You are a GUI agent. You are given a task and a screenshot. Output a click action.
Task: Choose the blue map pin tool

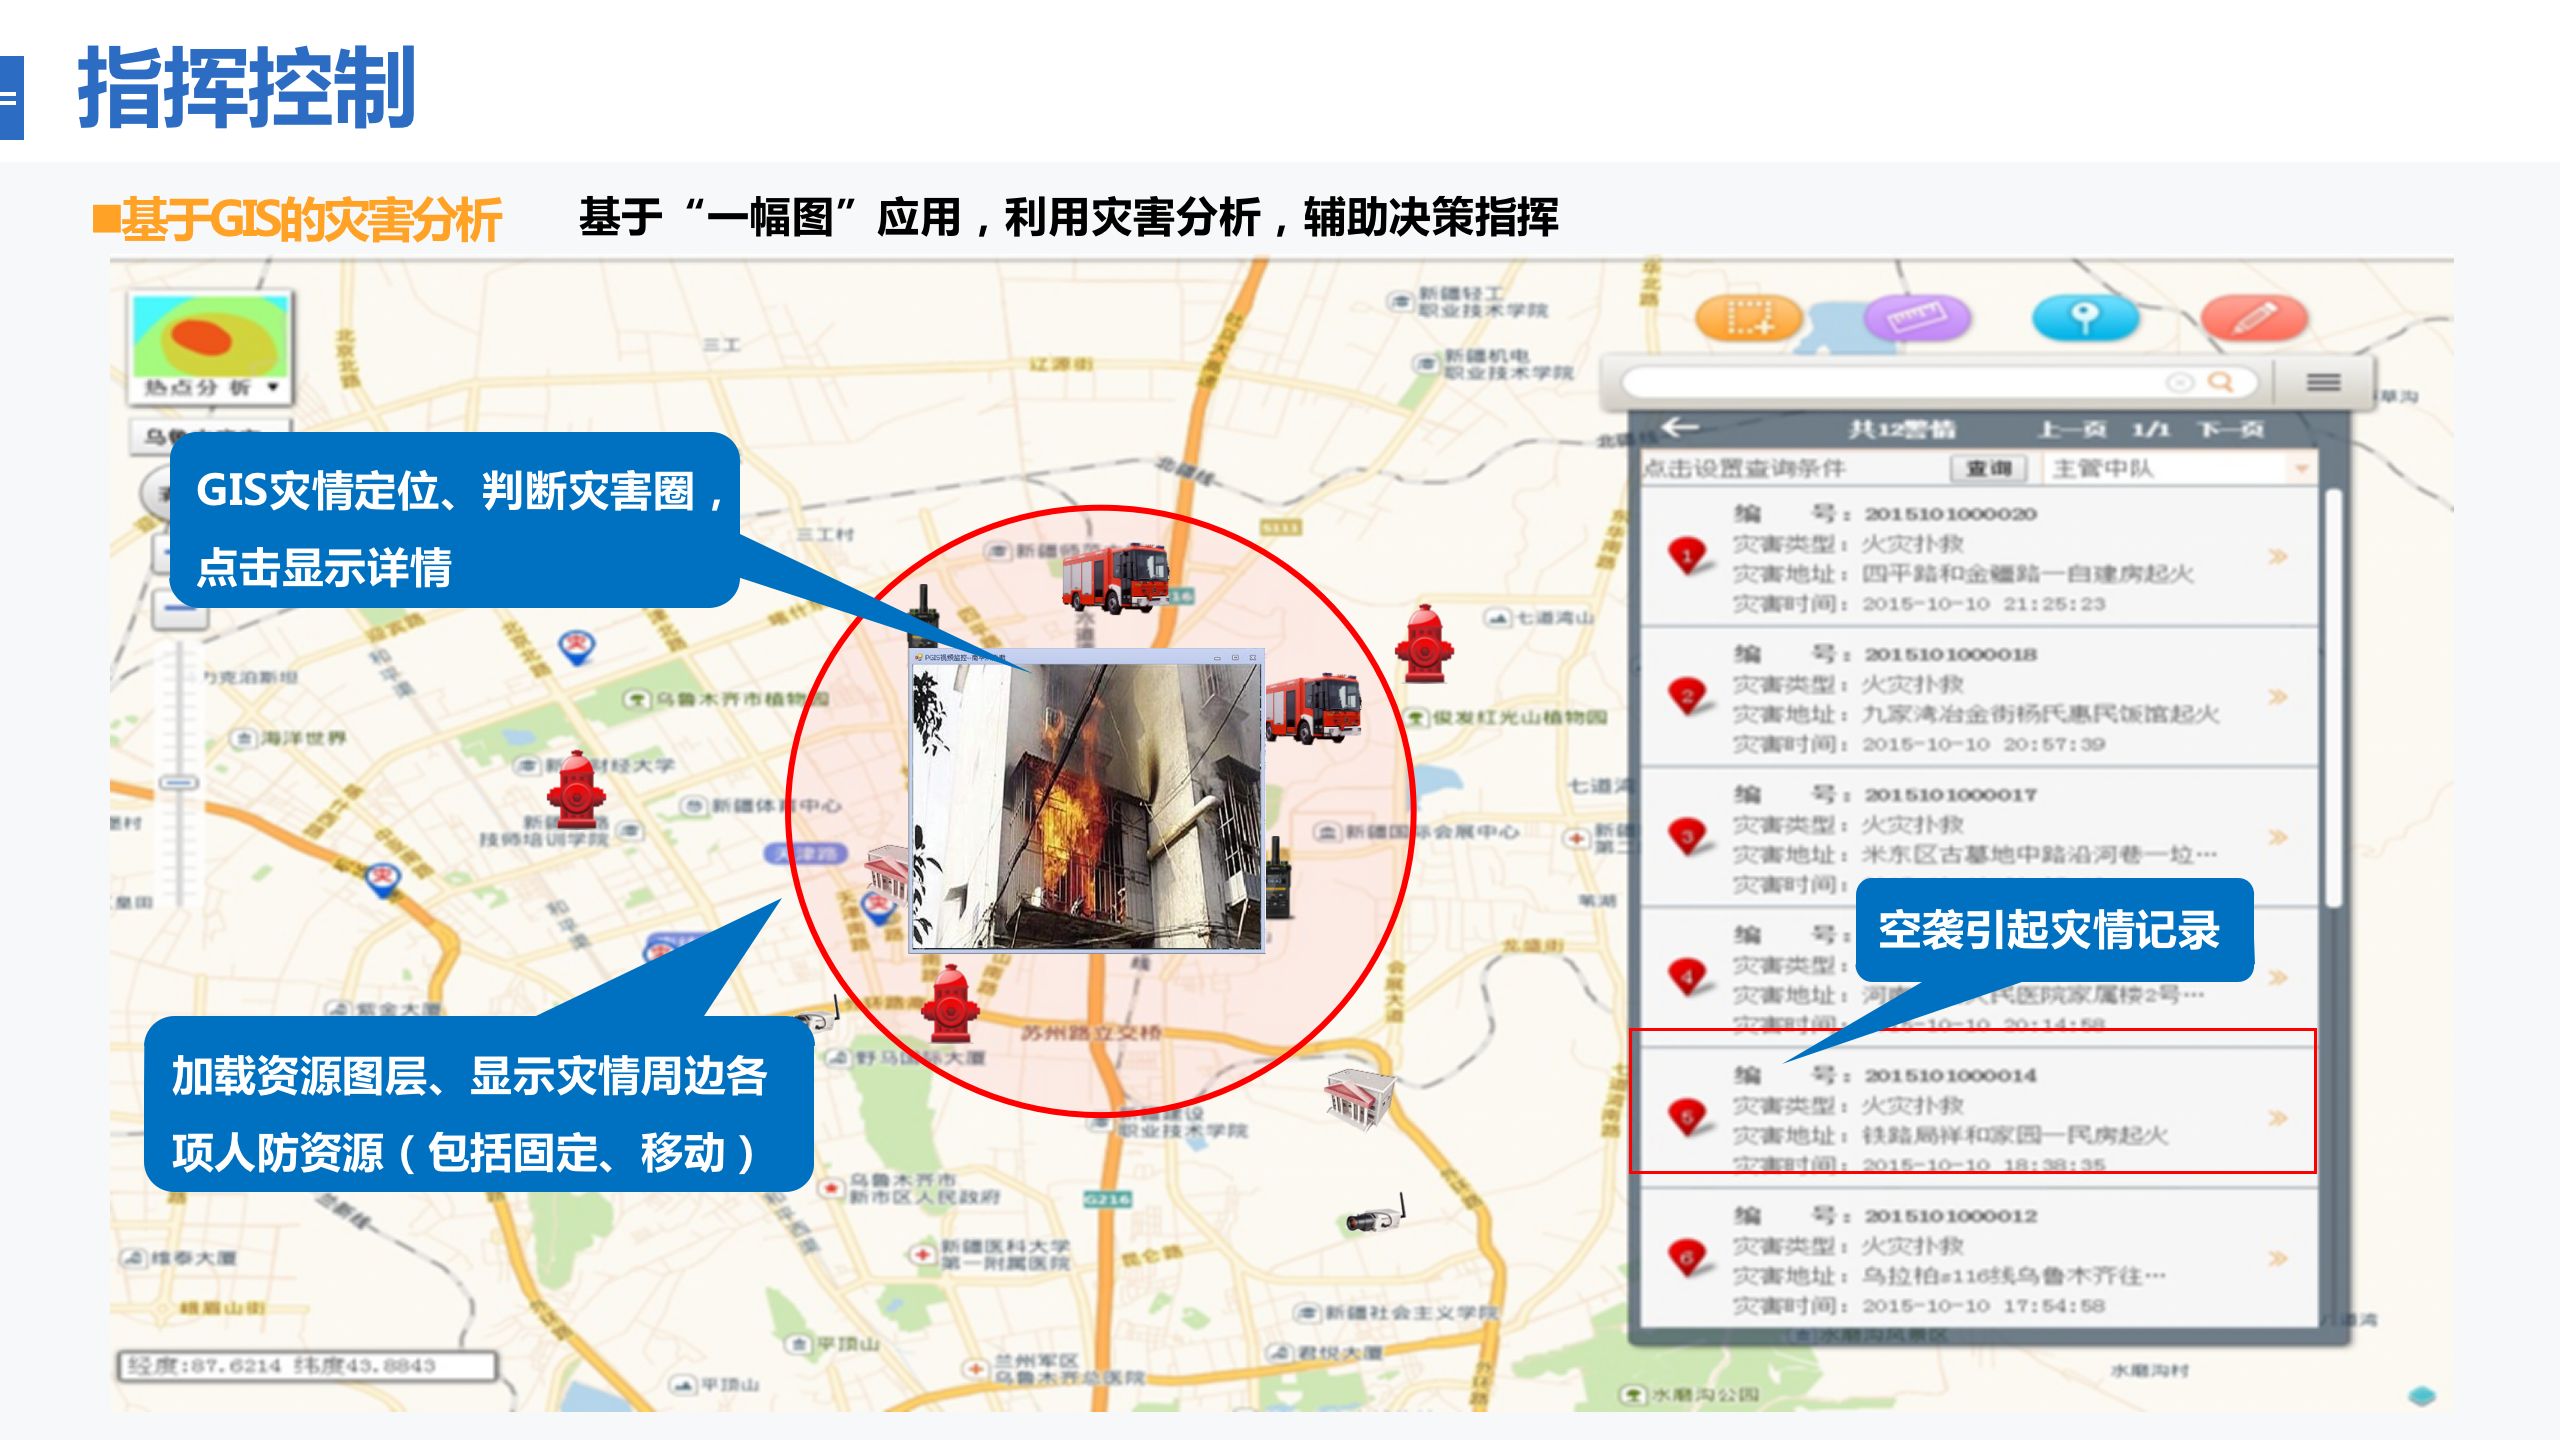[x=2085, y=318]
